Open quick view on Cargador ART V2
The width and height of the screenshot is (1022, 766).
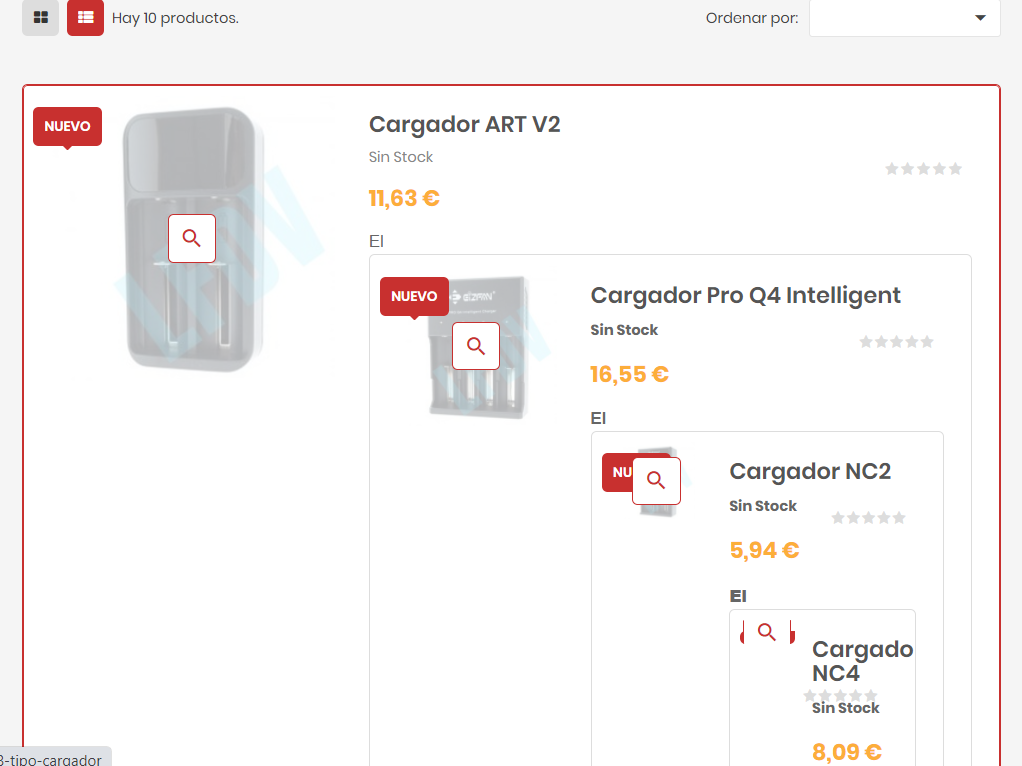click(192, 239)
